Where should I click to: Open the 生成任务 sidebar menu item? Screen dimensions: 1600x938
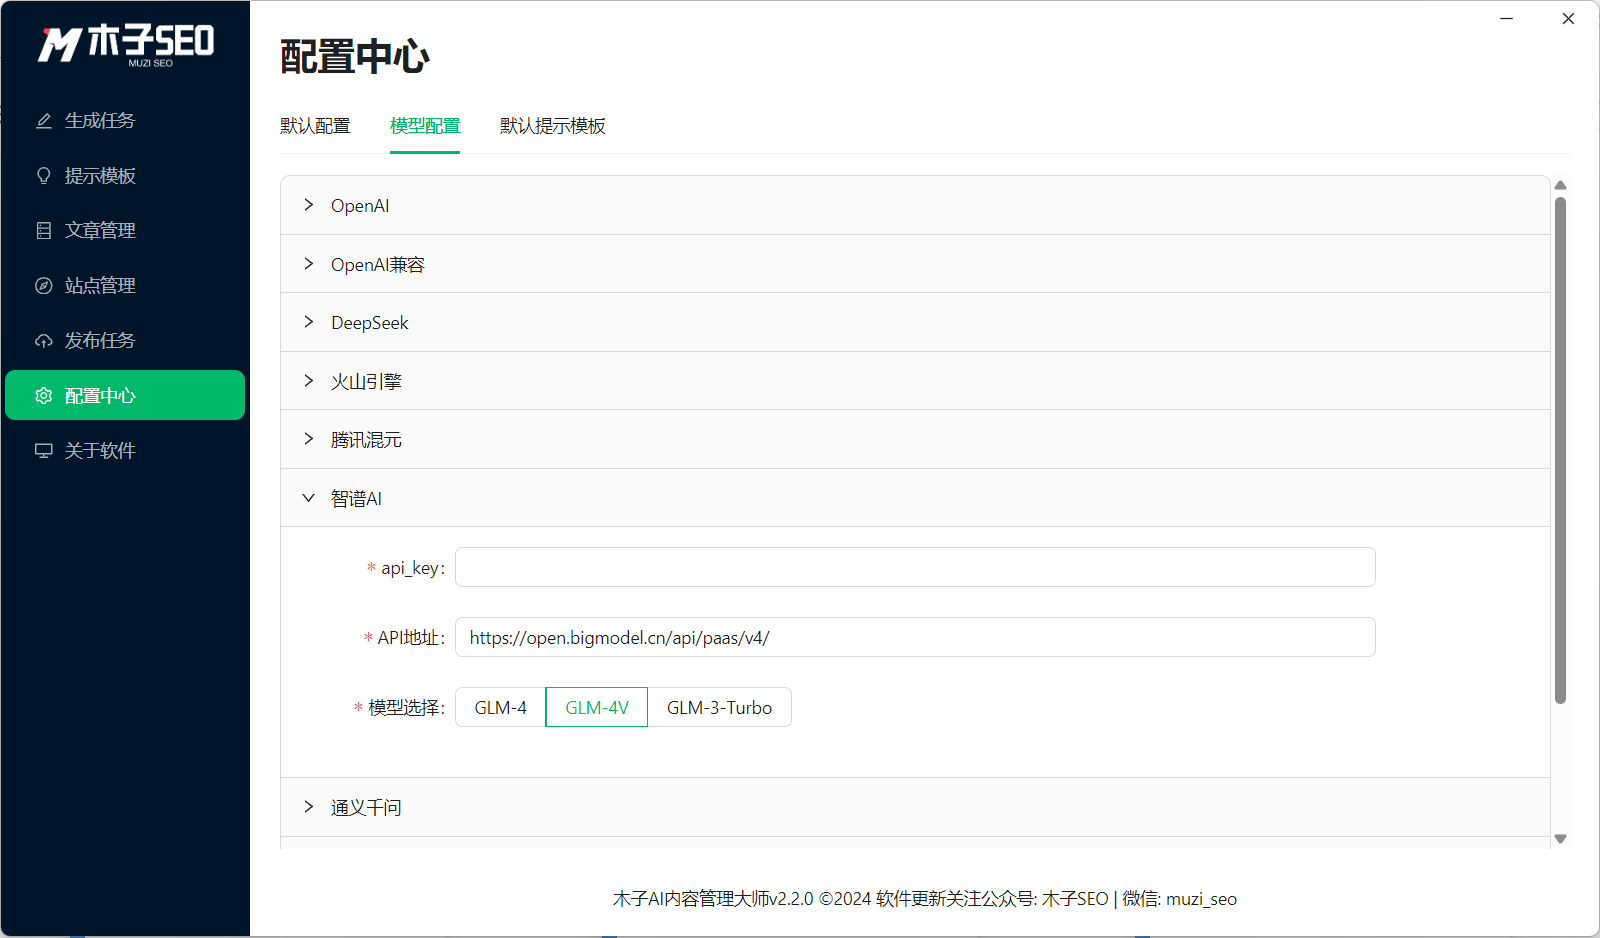[x=125, y=120]
